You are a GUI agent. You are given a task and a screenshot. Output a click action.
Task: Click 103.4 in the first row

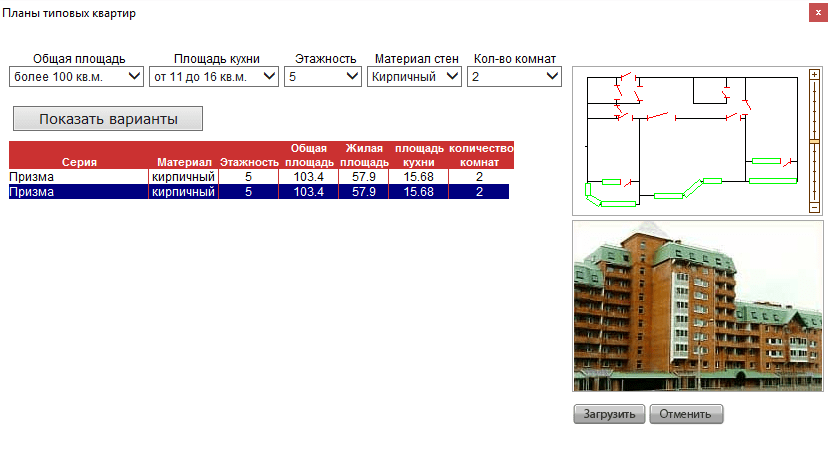(309, 177)
